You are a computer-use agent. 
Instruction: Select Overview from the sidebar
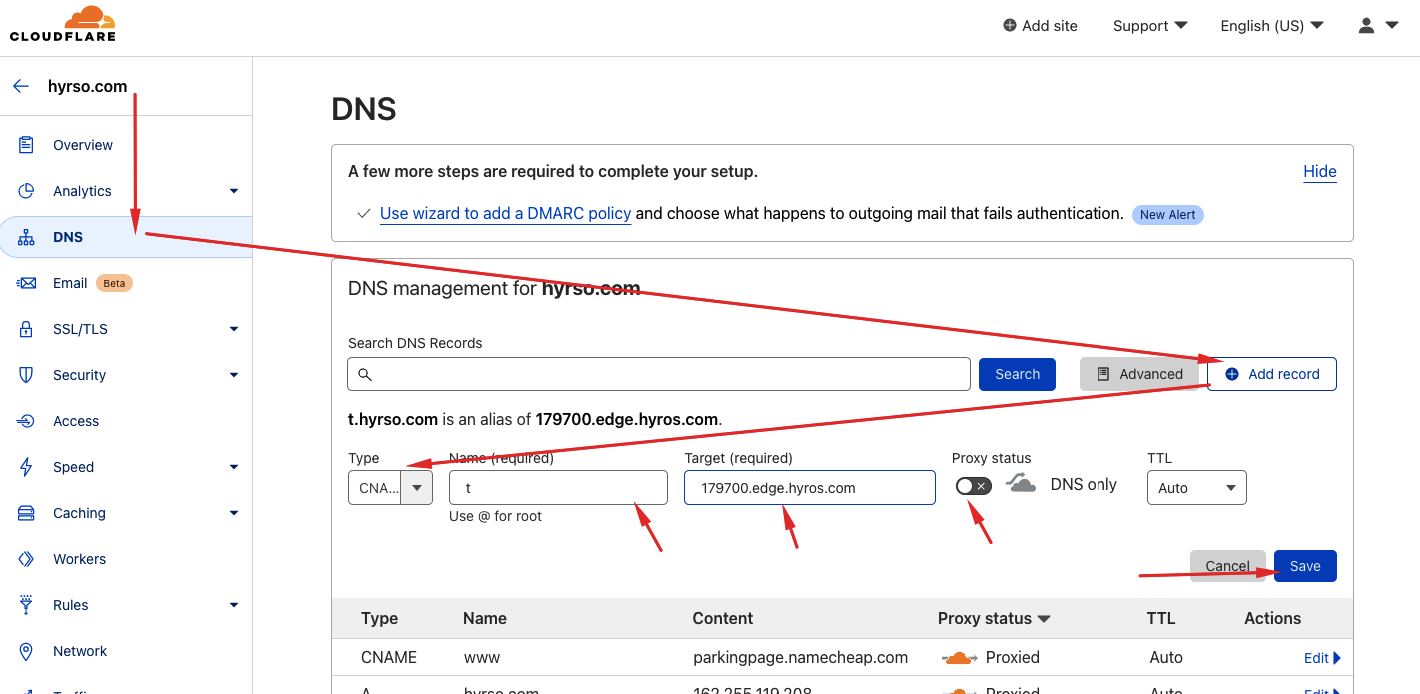coord(82,144)
